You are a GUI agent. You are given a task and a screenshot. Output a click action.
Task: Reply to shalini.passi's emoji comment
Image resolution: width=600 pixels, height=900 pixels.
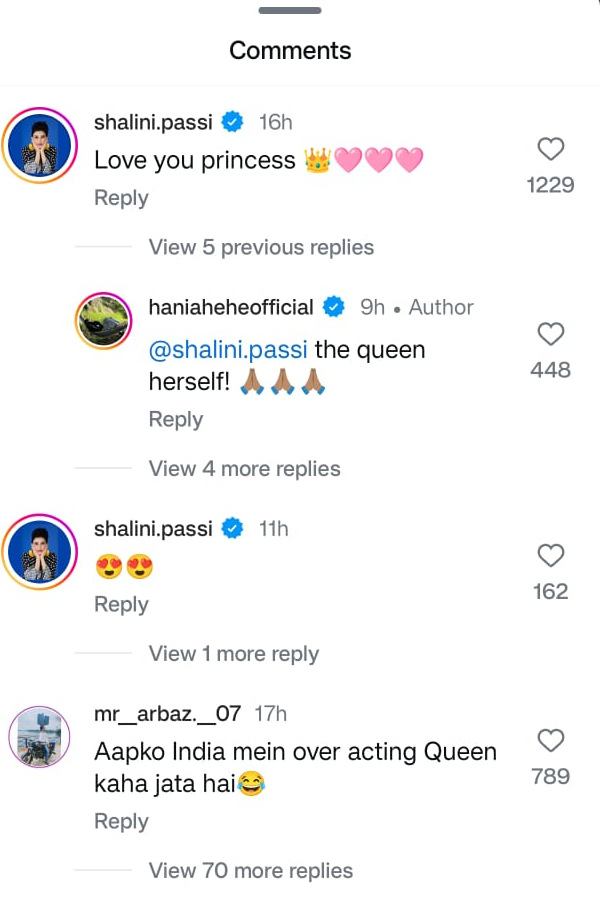[121, 605]
